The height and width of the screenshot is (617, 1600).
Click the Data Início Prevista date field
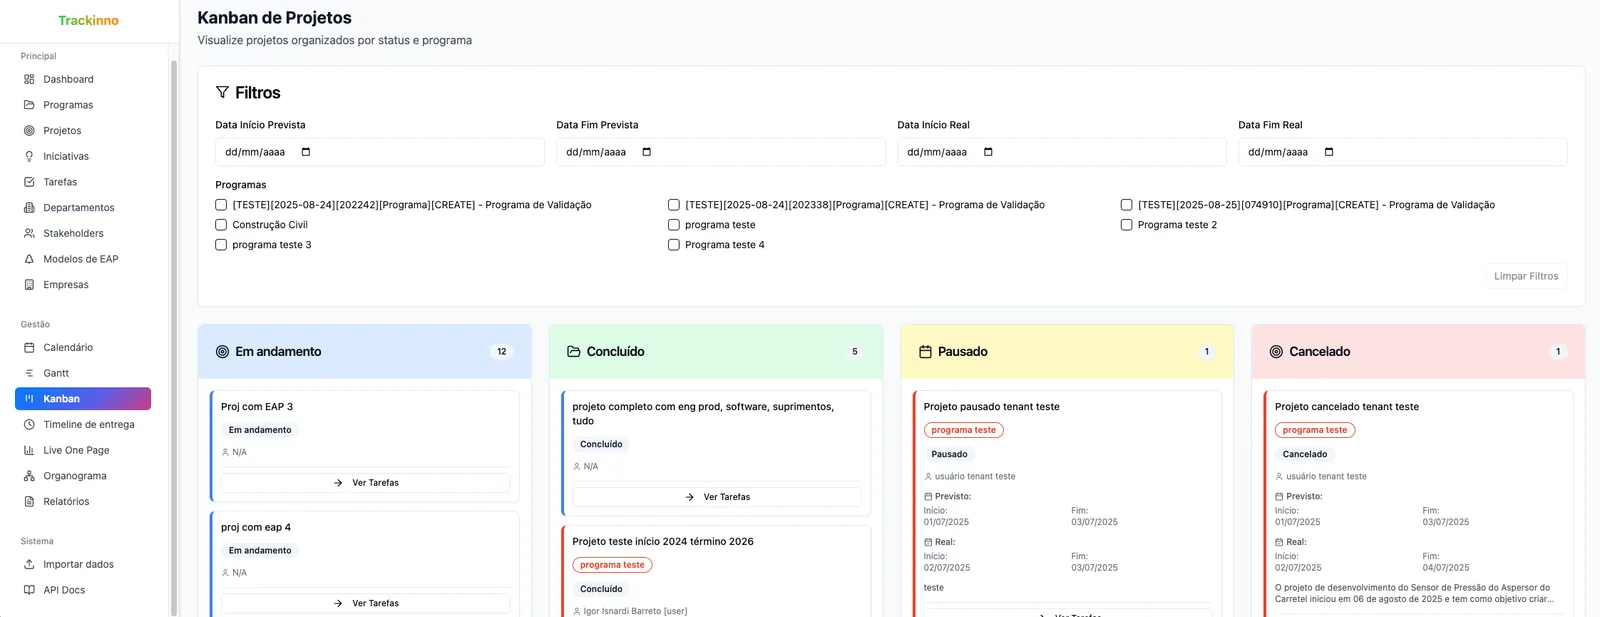(x=380, y=152)
